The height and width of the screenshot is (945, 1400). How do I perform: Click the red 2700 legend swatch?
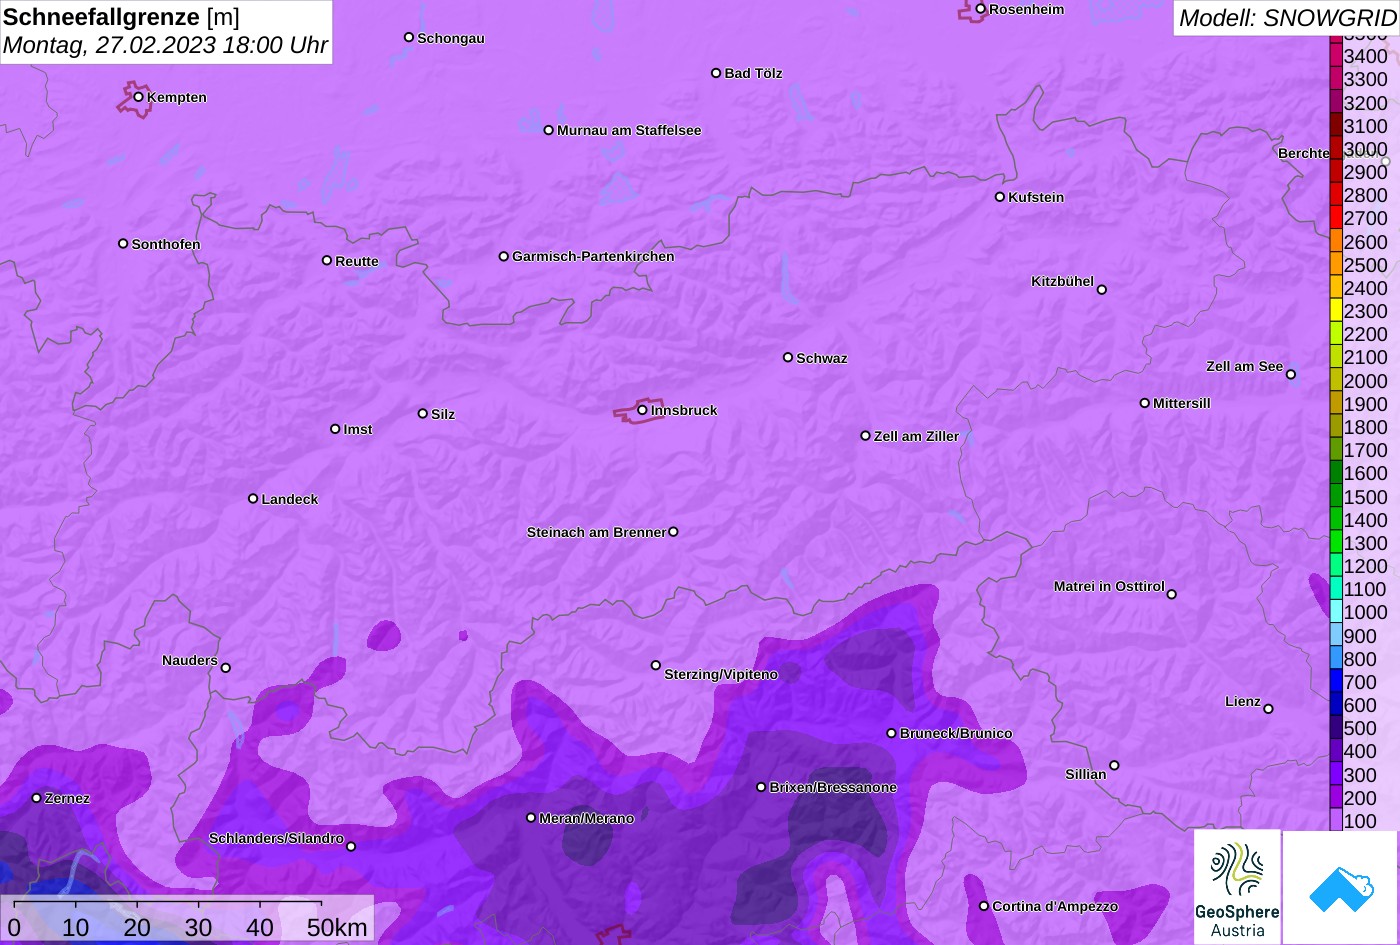point(1336,218)
